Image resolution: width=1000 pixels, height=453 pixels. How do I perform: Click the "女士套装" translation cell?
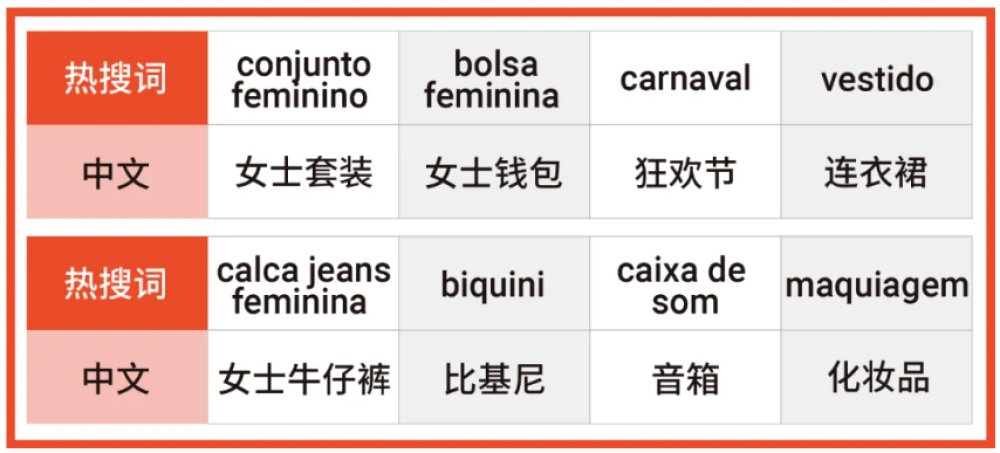(303, 172)
